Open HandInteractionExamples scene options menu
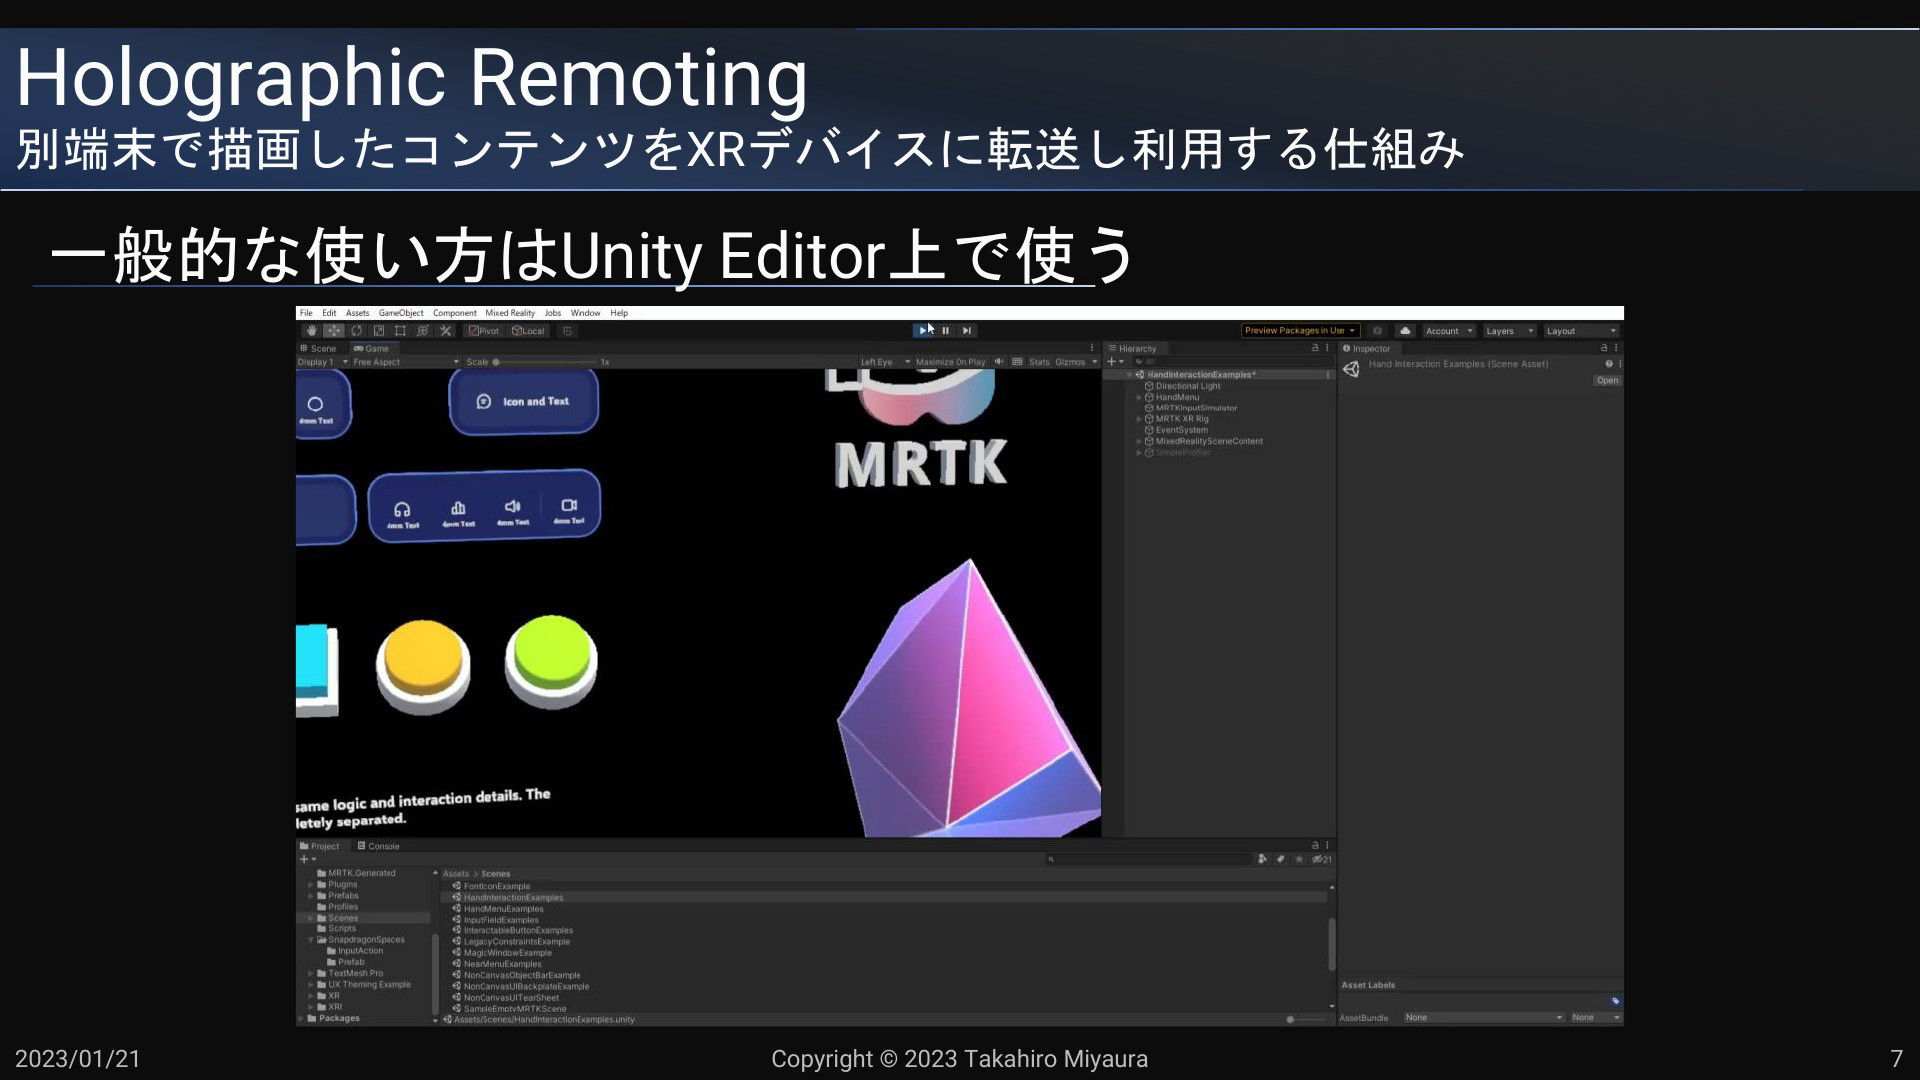The width and height of the screenshot is (1920, 1080). click(1328, 375)
